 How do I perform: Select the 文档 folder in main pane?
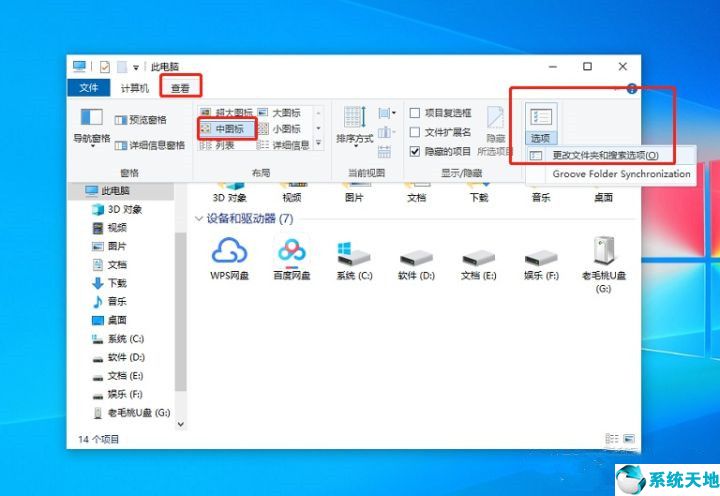tap(416, 193)
